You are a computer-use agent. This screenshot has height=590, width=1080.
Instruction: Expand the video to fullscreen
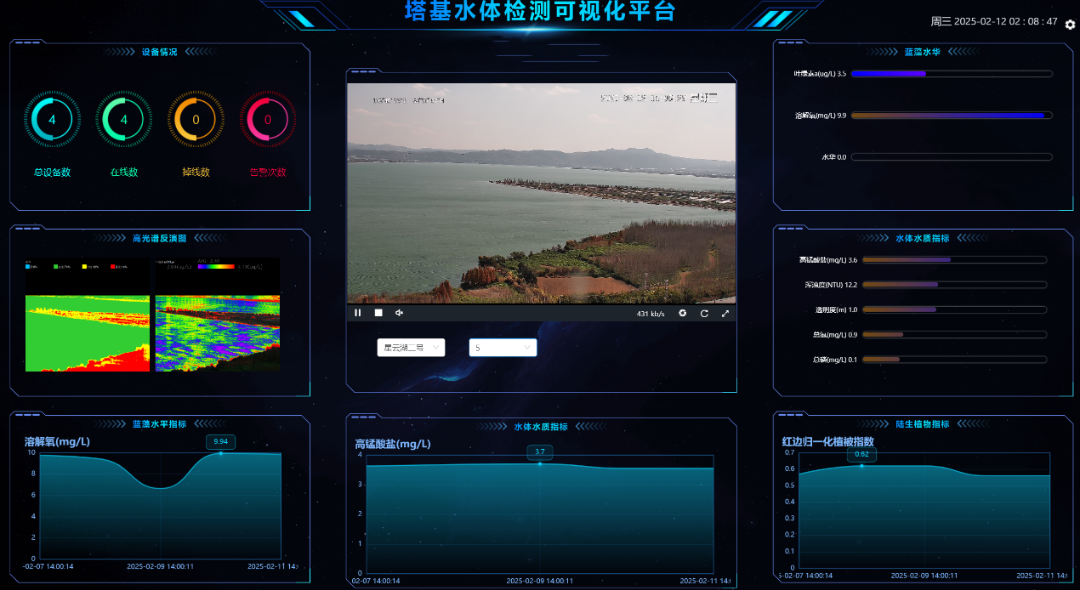pos(725,313)
